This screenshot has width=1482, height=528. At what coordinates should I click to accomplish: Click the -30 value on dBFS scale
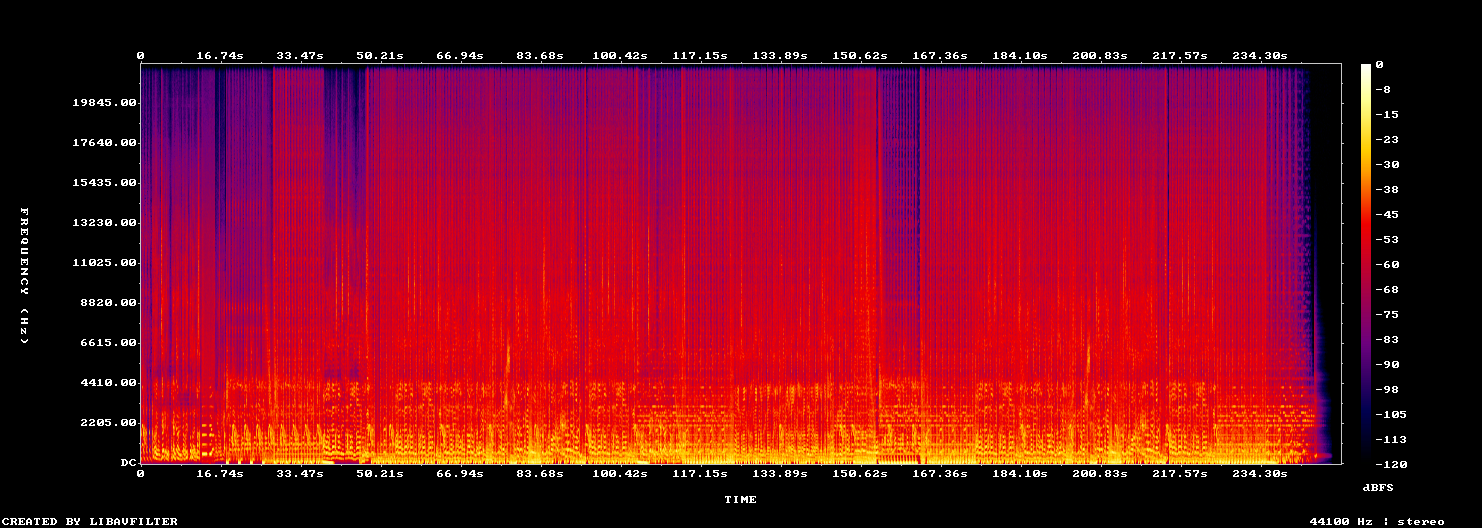[x=1387, y=164]
